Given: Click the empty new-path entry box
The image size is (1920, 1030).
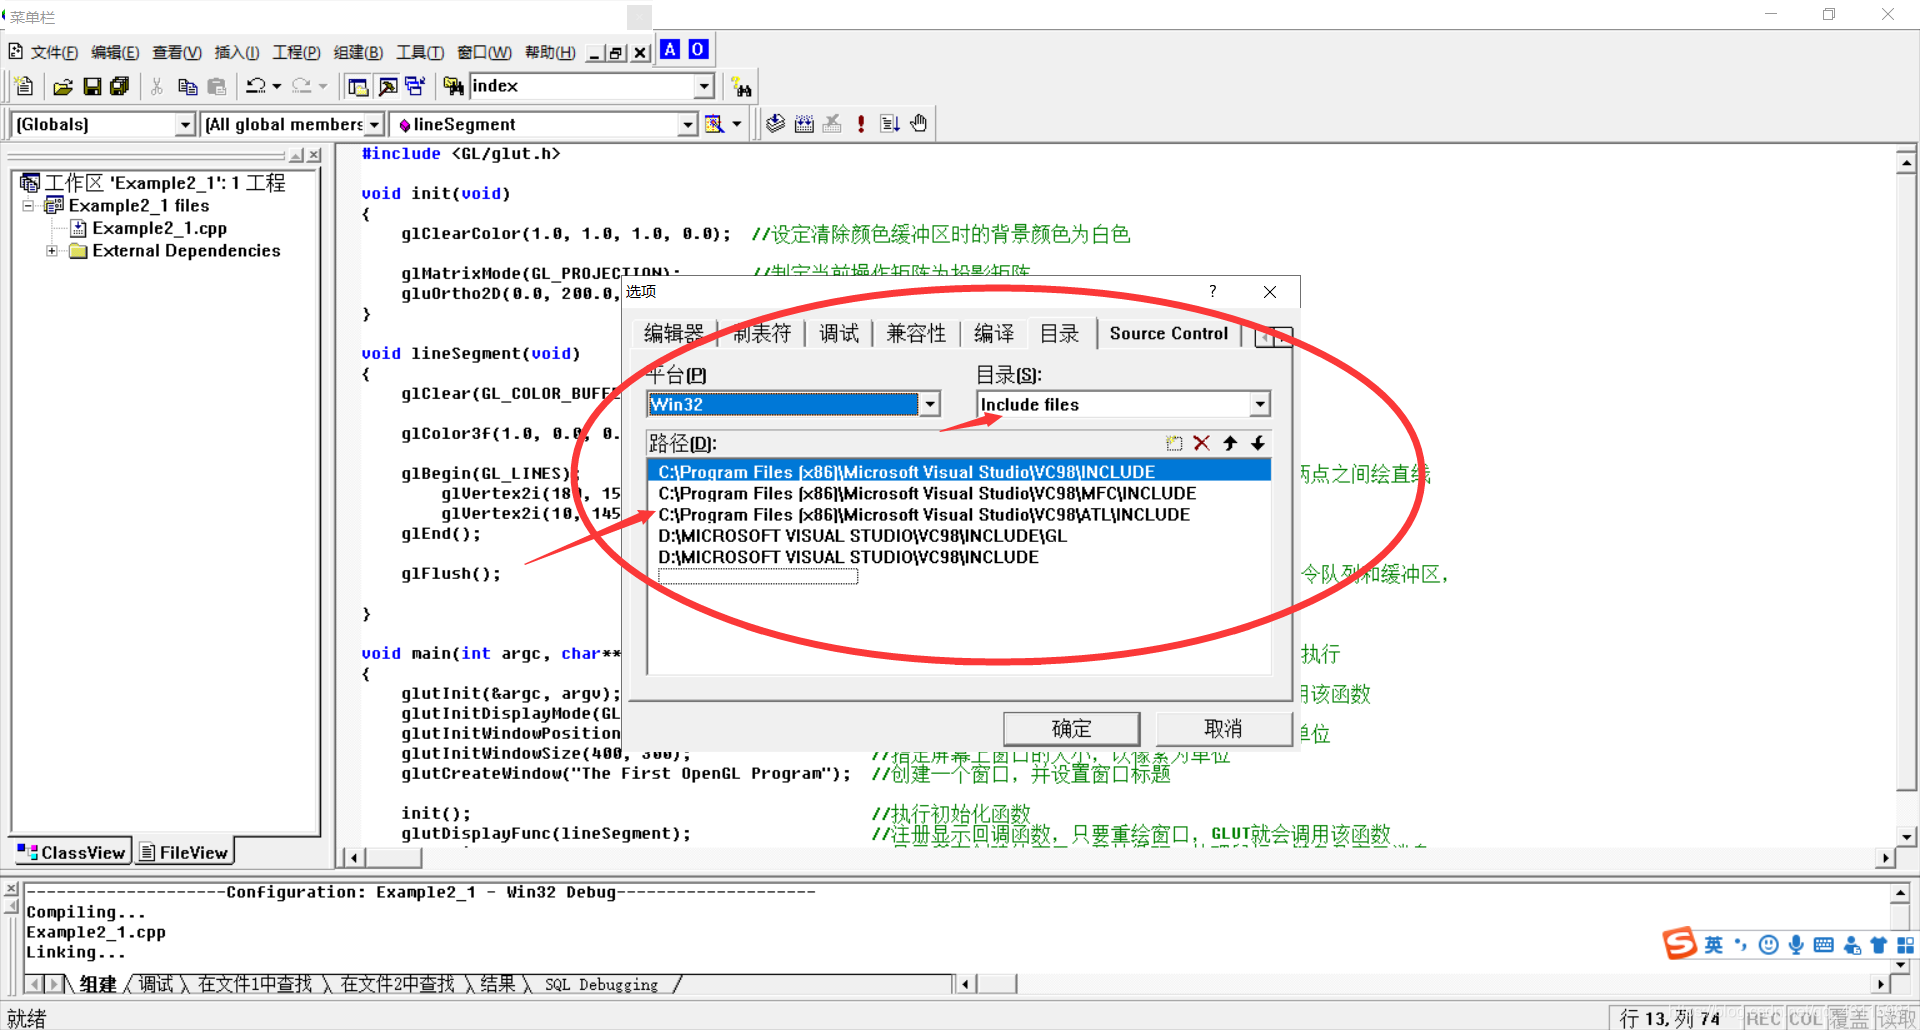Looking at the screenshot, I should click(x=758, y=577).
